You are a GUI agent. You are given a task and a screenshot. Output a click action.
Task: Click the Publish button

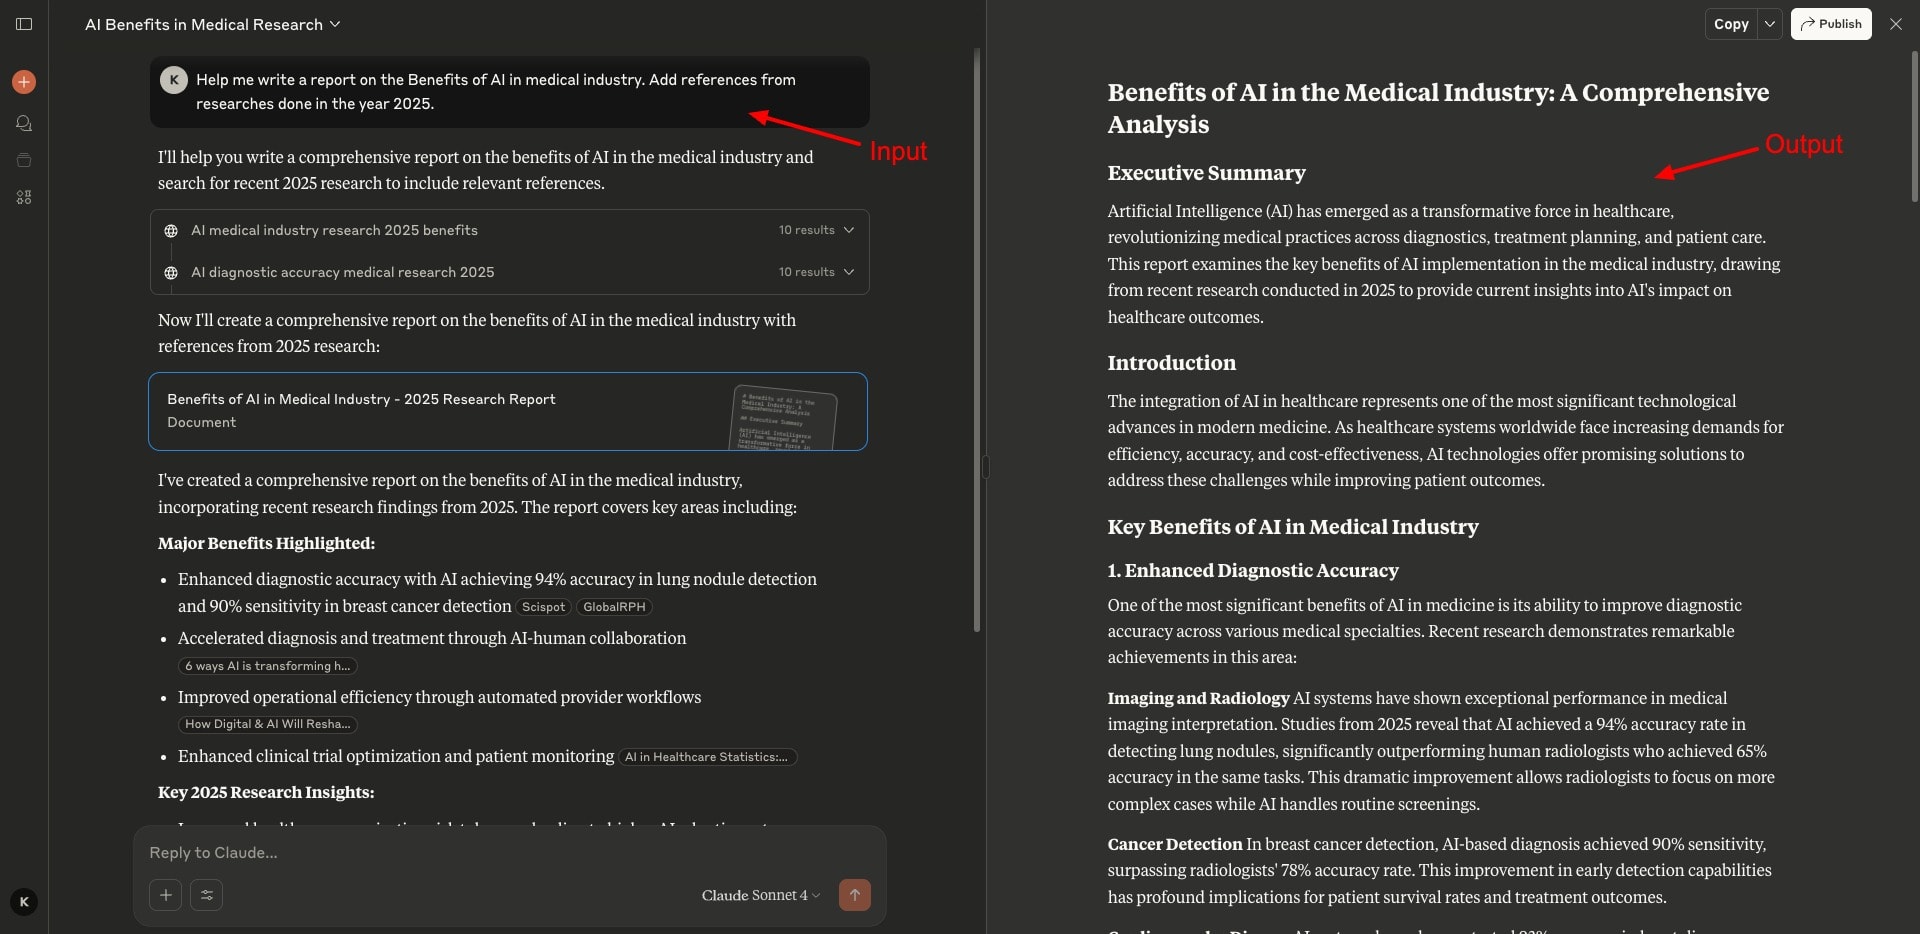pyautogui.click(x=1831, y=24)
